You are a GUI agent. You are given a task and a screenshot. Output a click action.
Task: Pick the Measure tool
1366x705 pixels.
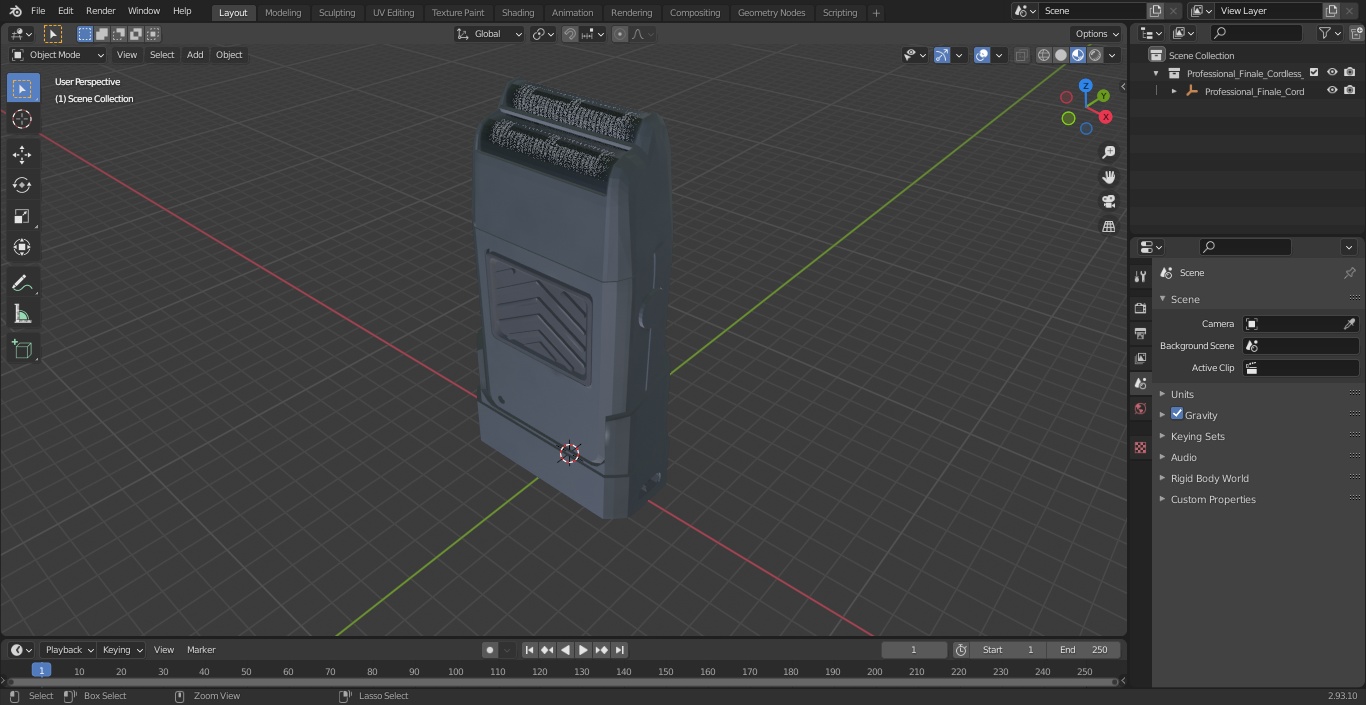22,315
